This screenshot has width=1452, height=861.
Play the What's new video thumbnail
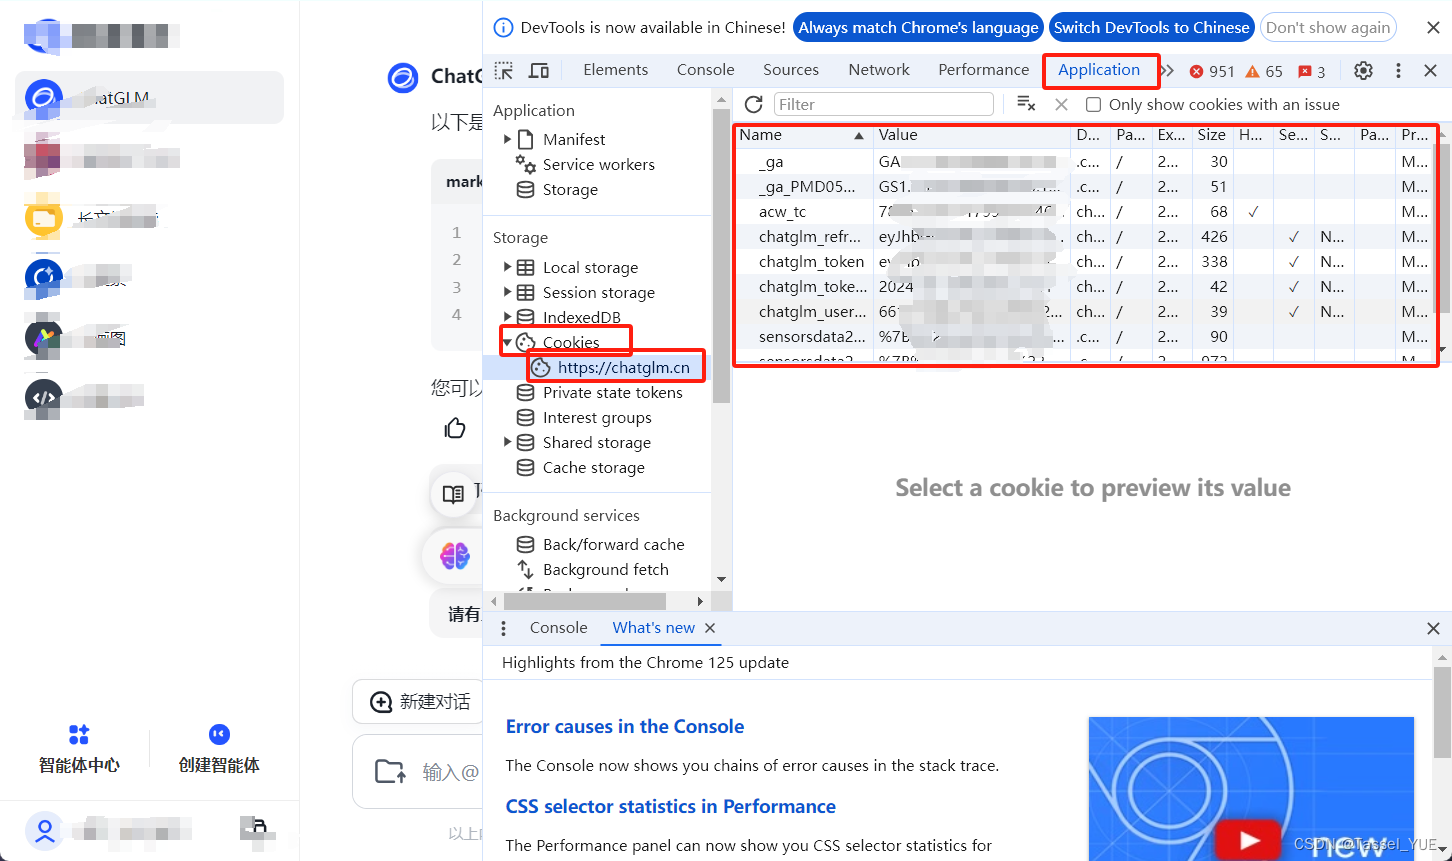click(x=1249, y=840)
